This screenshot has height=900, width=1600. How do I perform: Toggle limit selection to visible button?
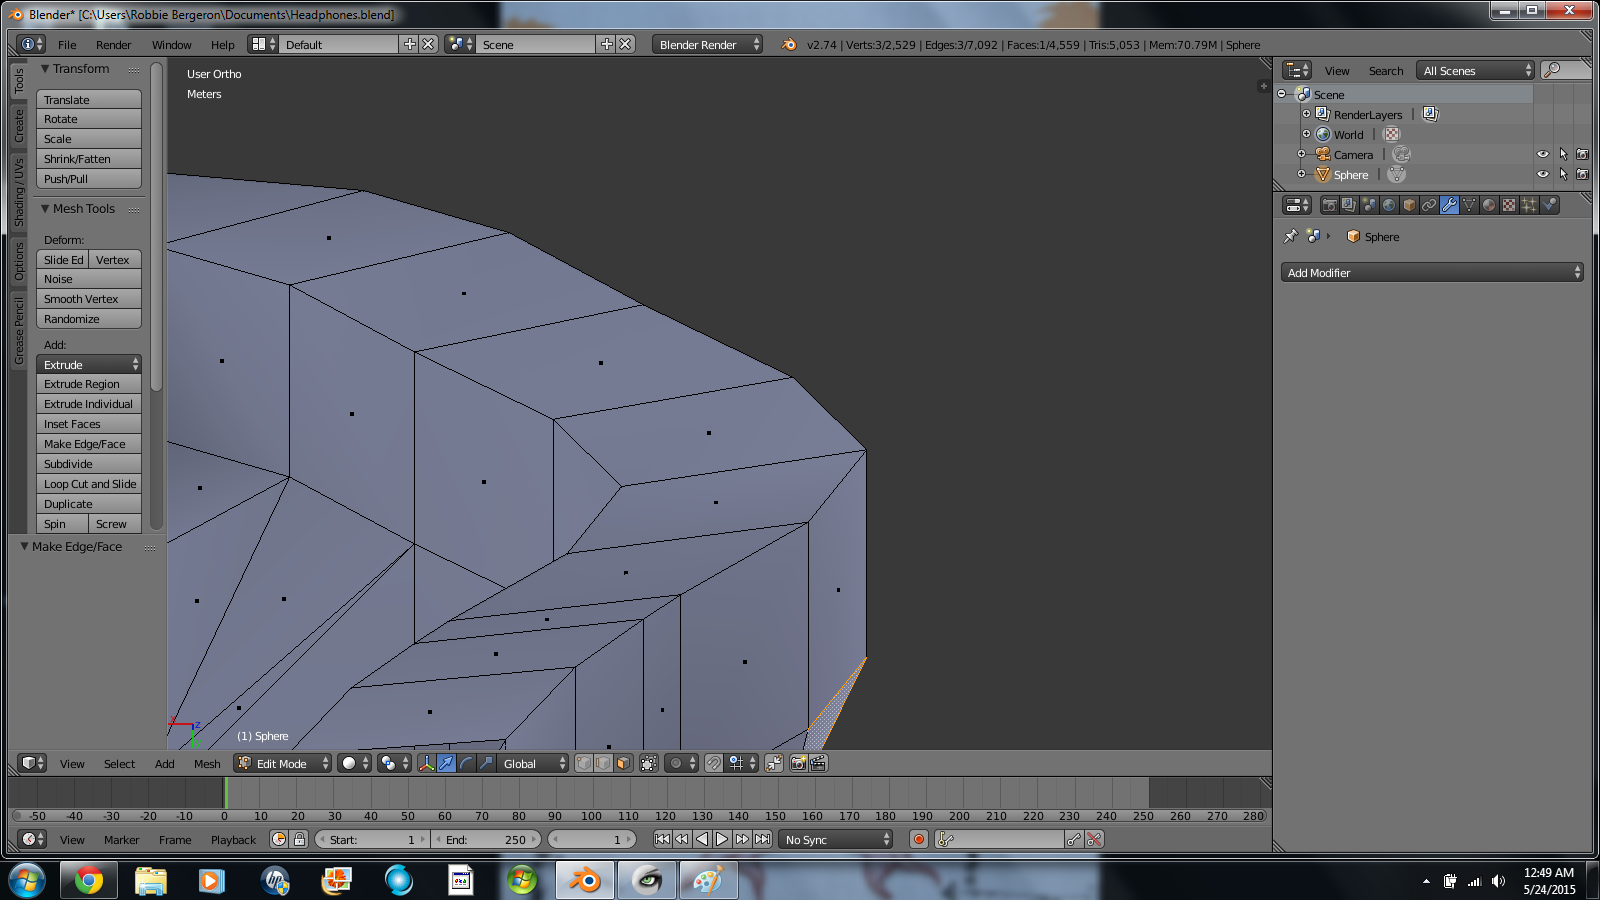648,763
